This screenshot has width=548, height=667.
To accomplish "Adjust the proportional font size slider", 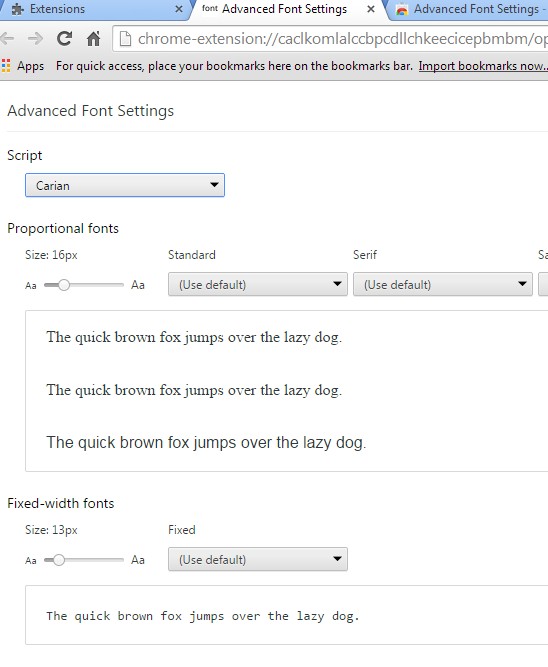I will pyautogui.click(x=64, y=285).
